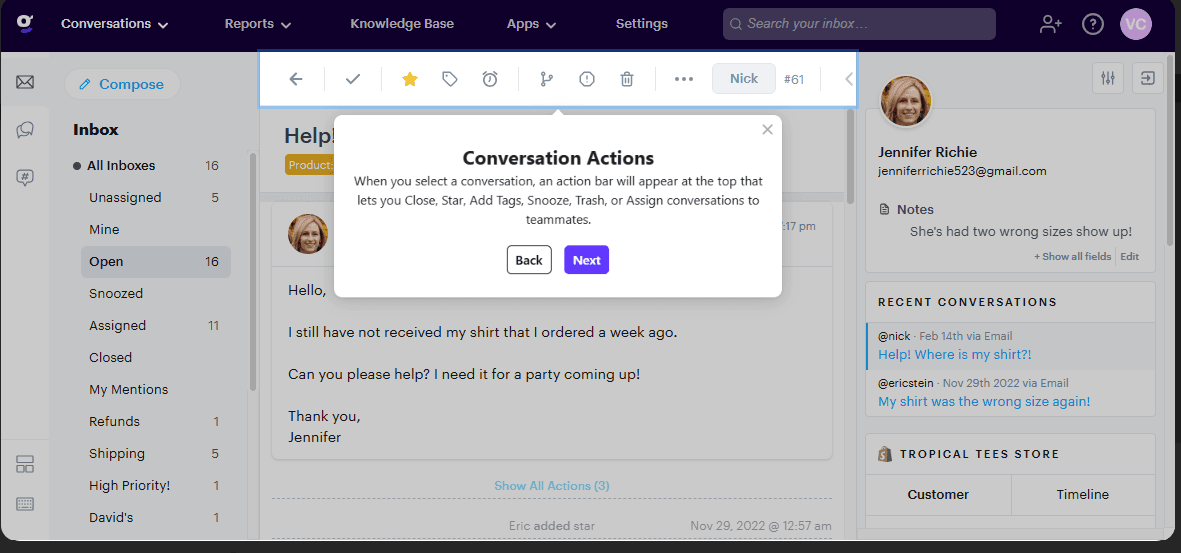The height and width of the screenshot is (553, 1181).
Task: Click the inbox list scrollbar
Action: 253,271
